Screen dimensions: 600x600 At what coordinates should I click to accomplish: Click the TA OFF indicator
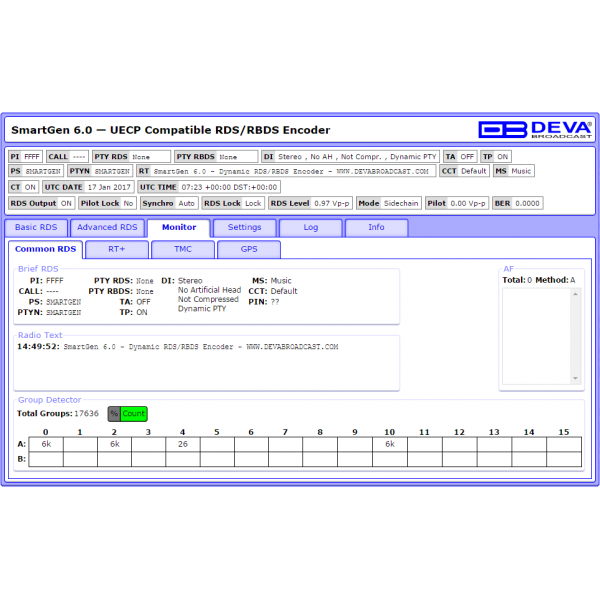460,157
